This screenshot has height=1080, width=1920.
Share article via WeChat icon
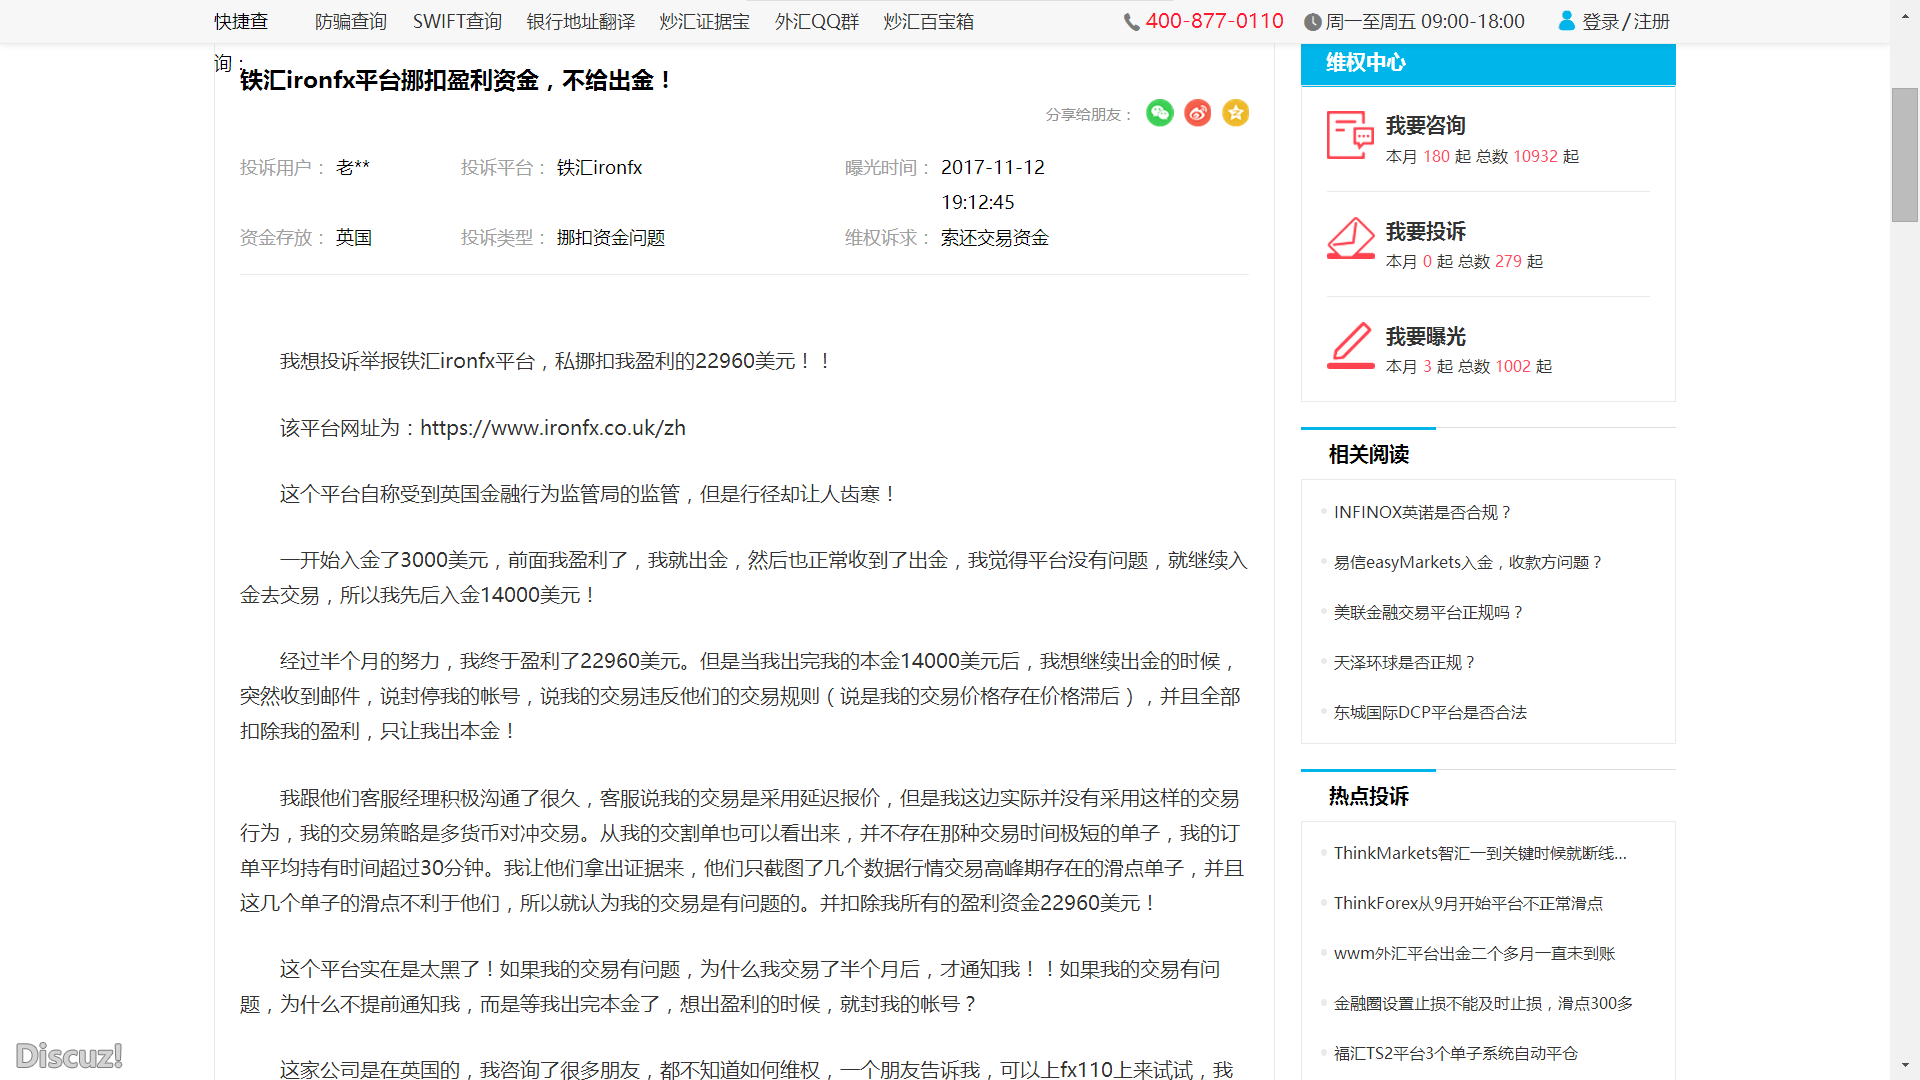point(1160,113)
